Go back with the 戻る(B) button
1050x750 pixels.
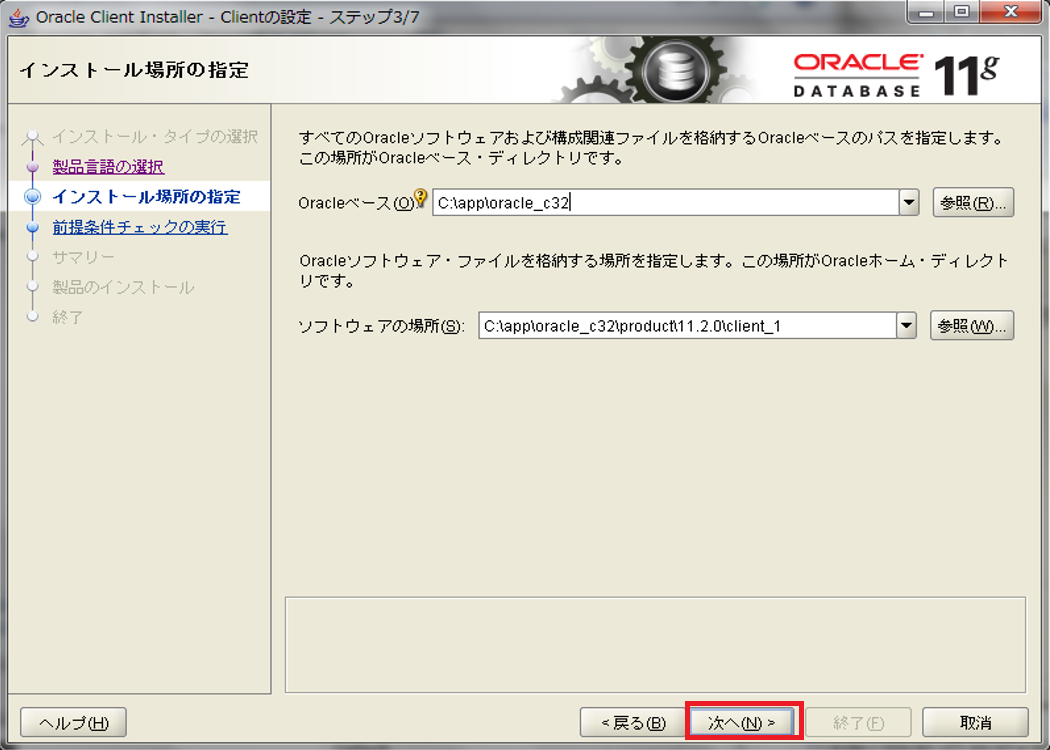pos(633,723)
